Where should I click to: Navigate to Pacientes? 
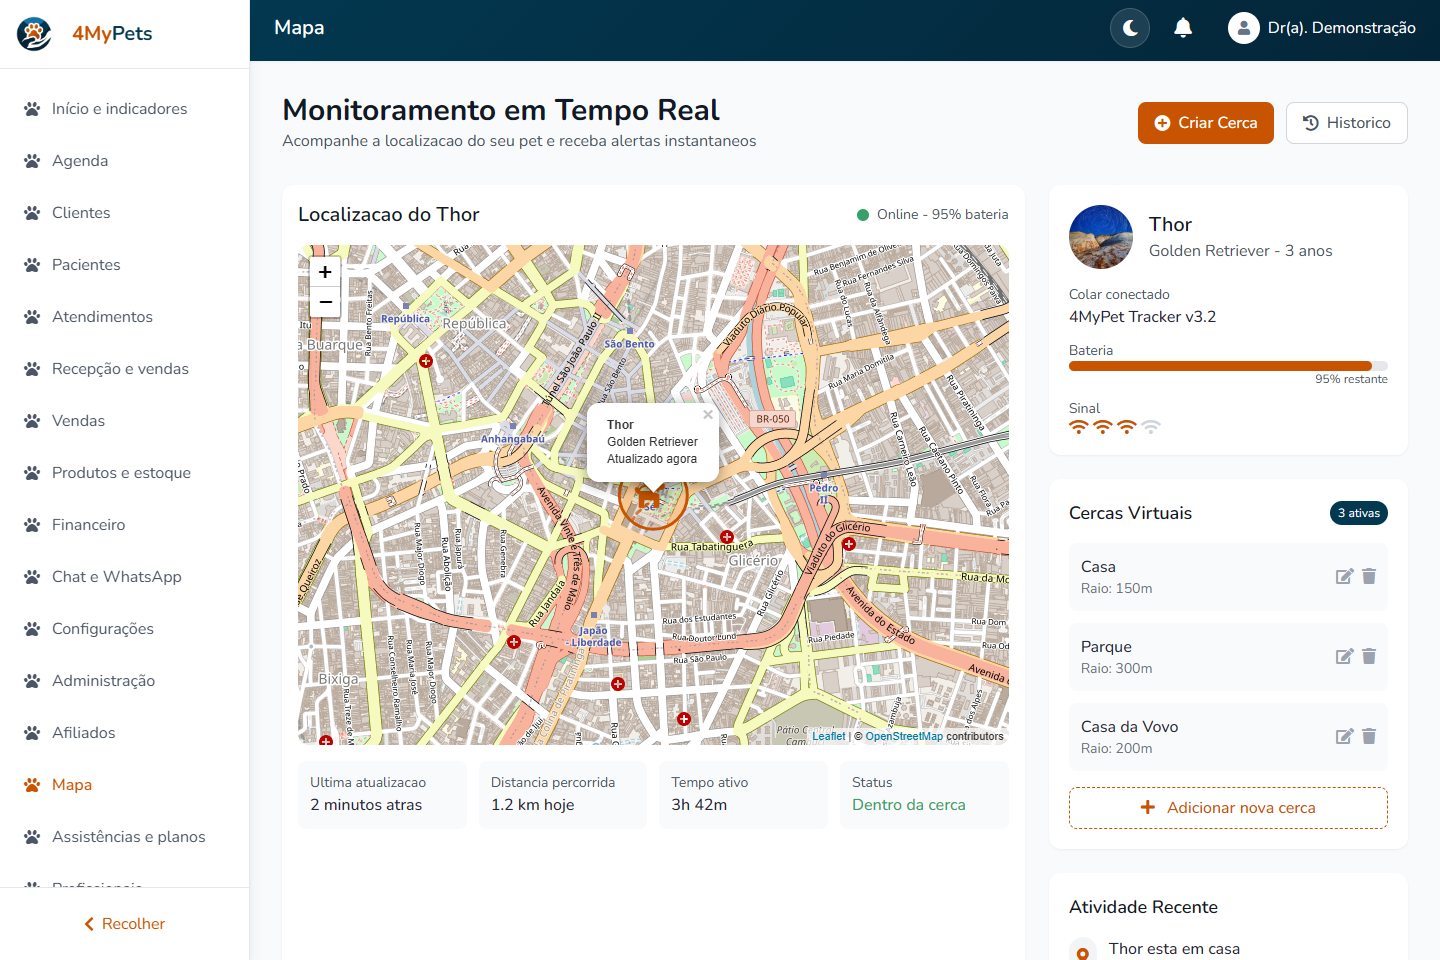click(124, 265)
